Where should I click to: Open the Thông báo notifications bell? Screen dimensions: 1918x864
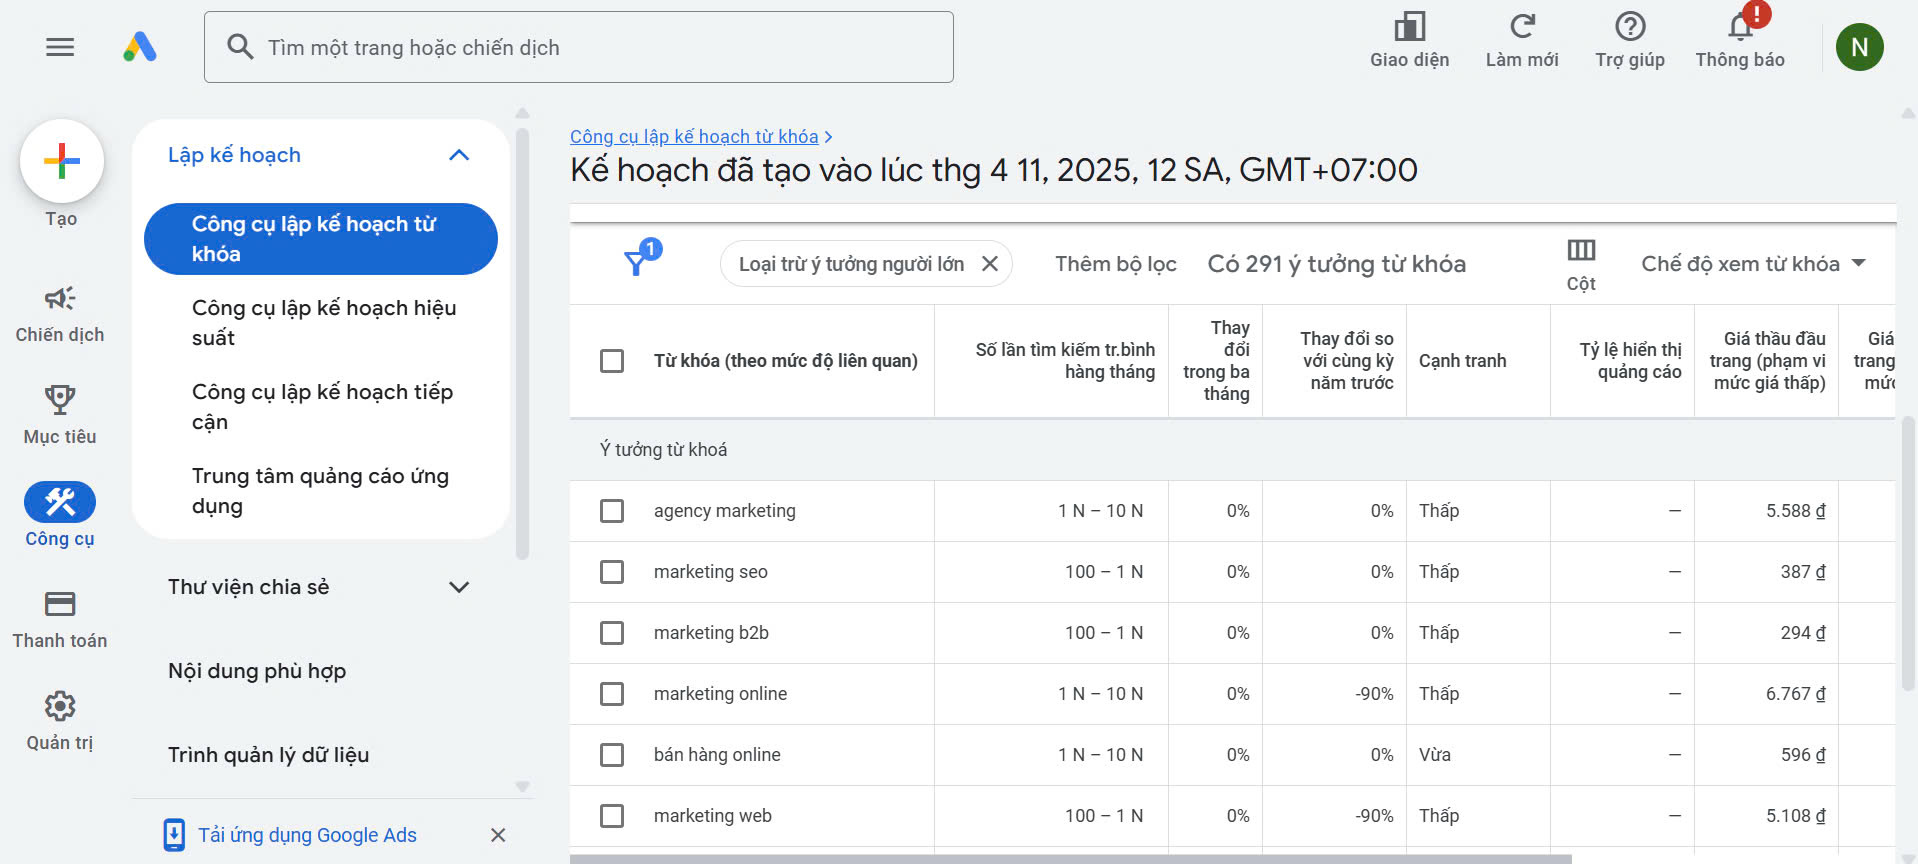pyautogui.click(x=1740, y=28)
